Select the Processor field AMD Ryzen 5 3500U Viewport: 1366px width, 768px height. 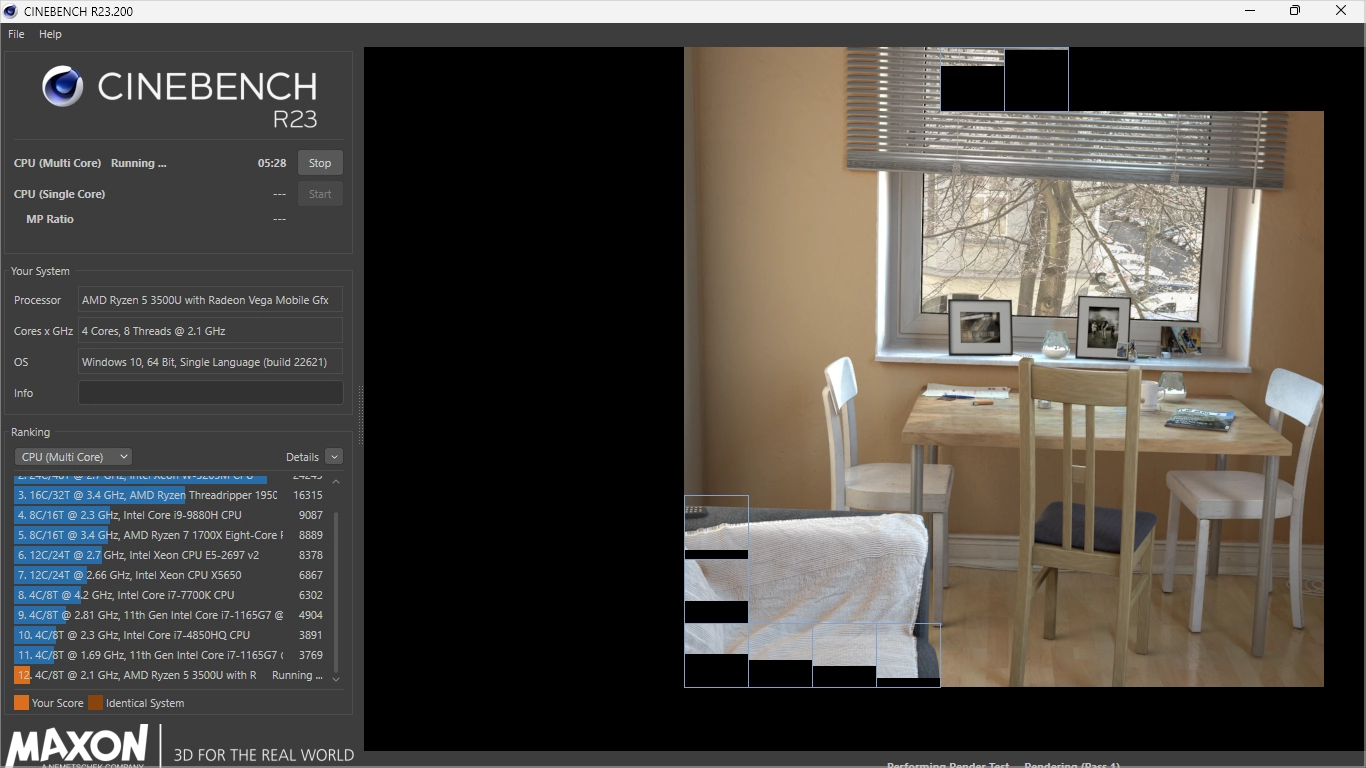click(211, 300)
